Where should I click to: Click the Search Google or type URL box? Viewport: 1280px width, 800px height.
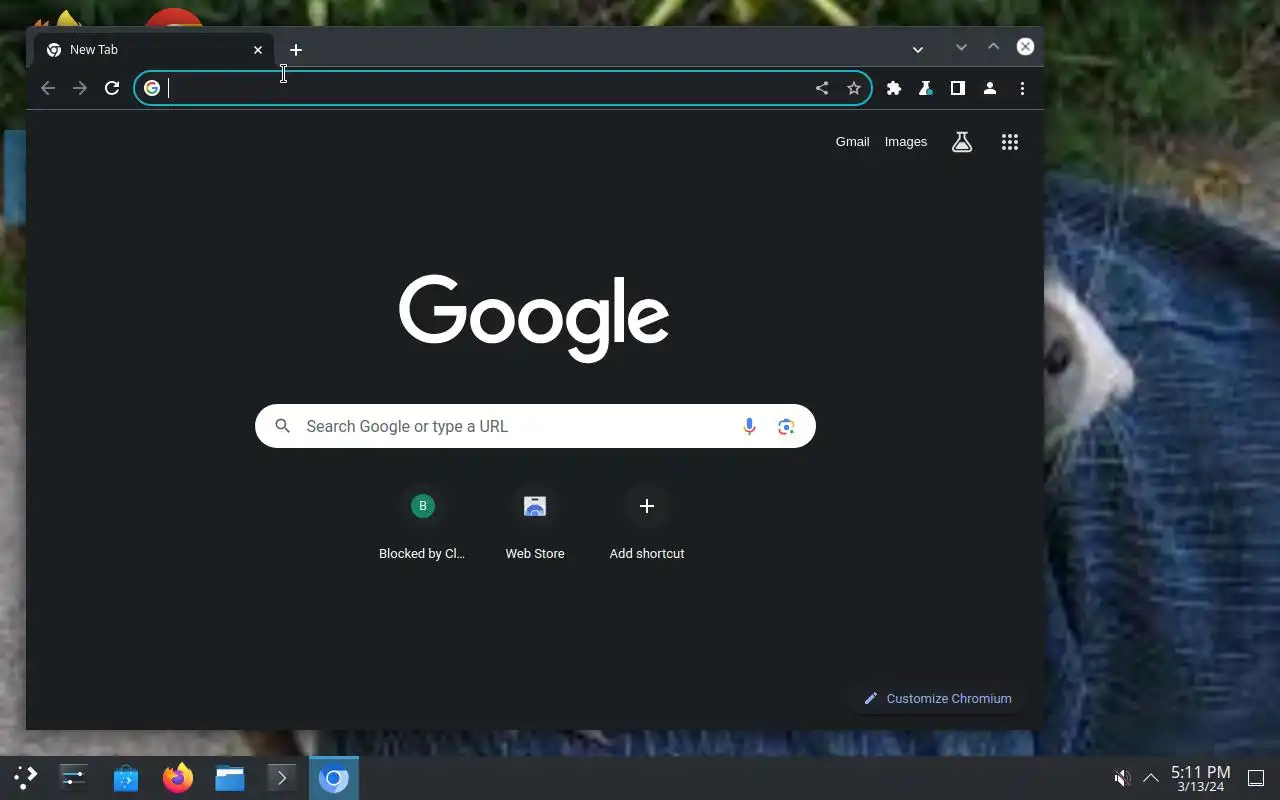click(x=535, y=426)
